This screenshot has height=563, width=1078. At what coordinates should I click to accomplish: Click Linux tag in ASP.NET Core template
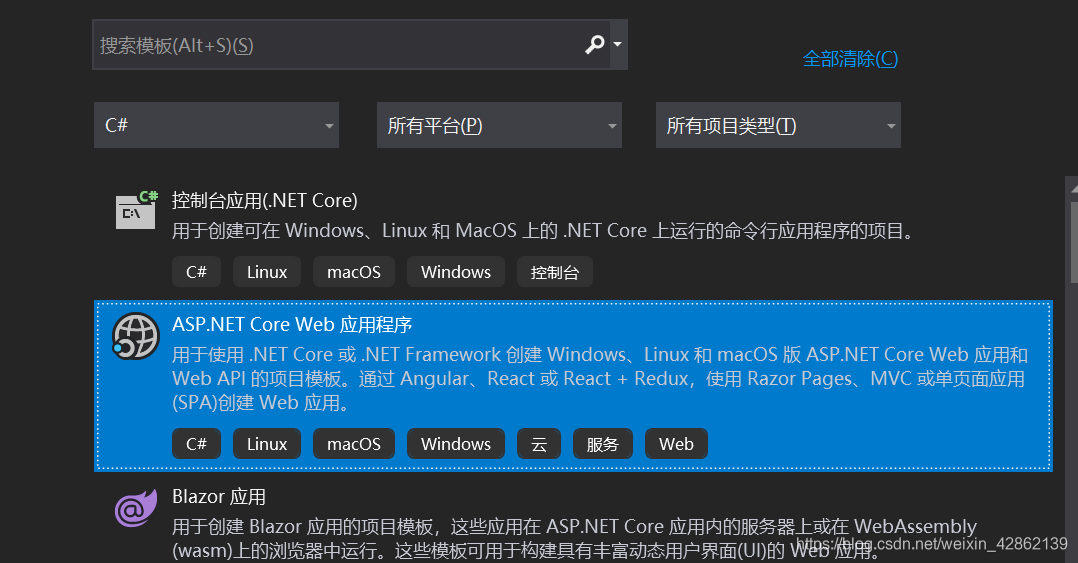[267, 443]
